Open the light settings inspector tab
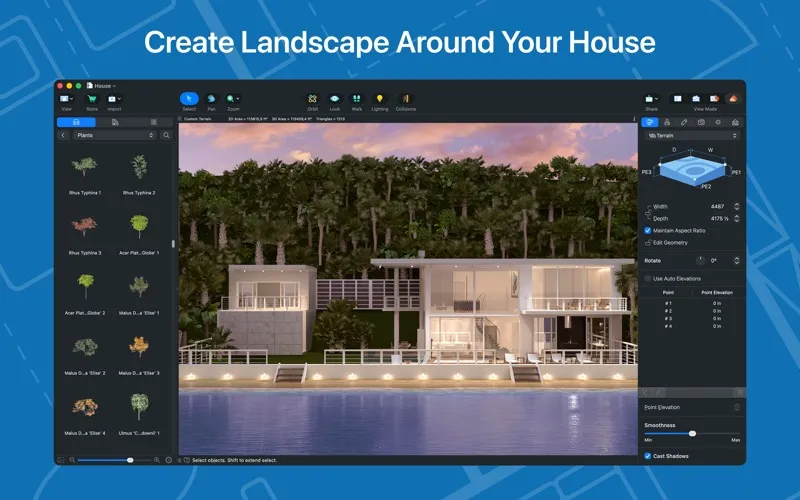Screen dimensions: 800x500 (718, 122)
